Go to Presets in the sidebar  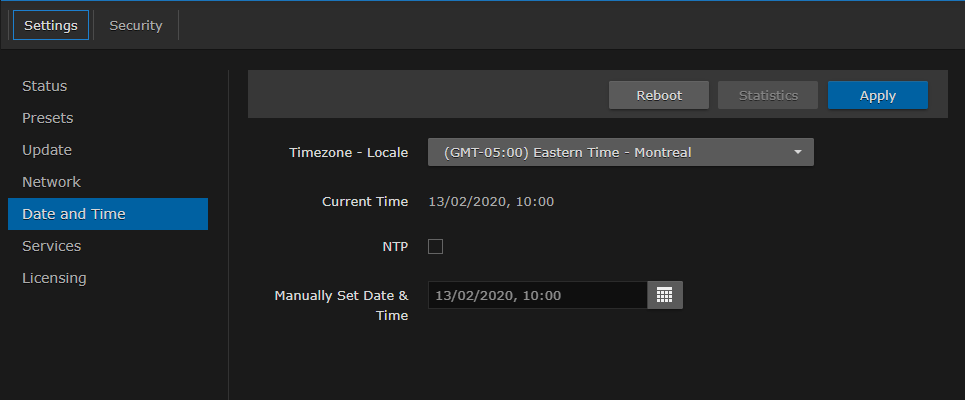[x=48, y=118]
